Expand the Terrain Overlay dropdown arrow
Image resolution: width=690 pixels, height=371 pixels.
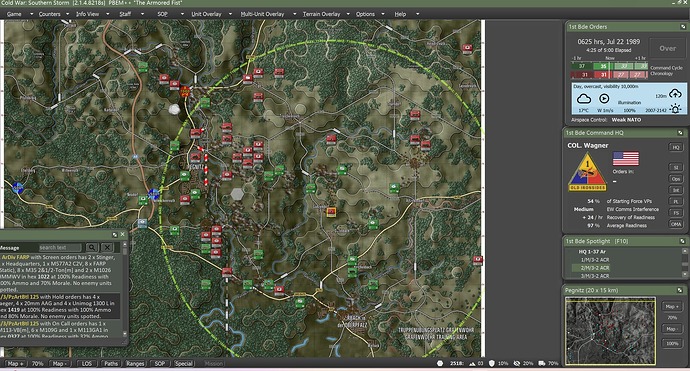(x=348, y=14)
